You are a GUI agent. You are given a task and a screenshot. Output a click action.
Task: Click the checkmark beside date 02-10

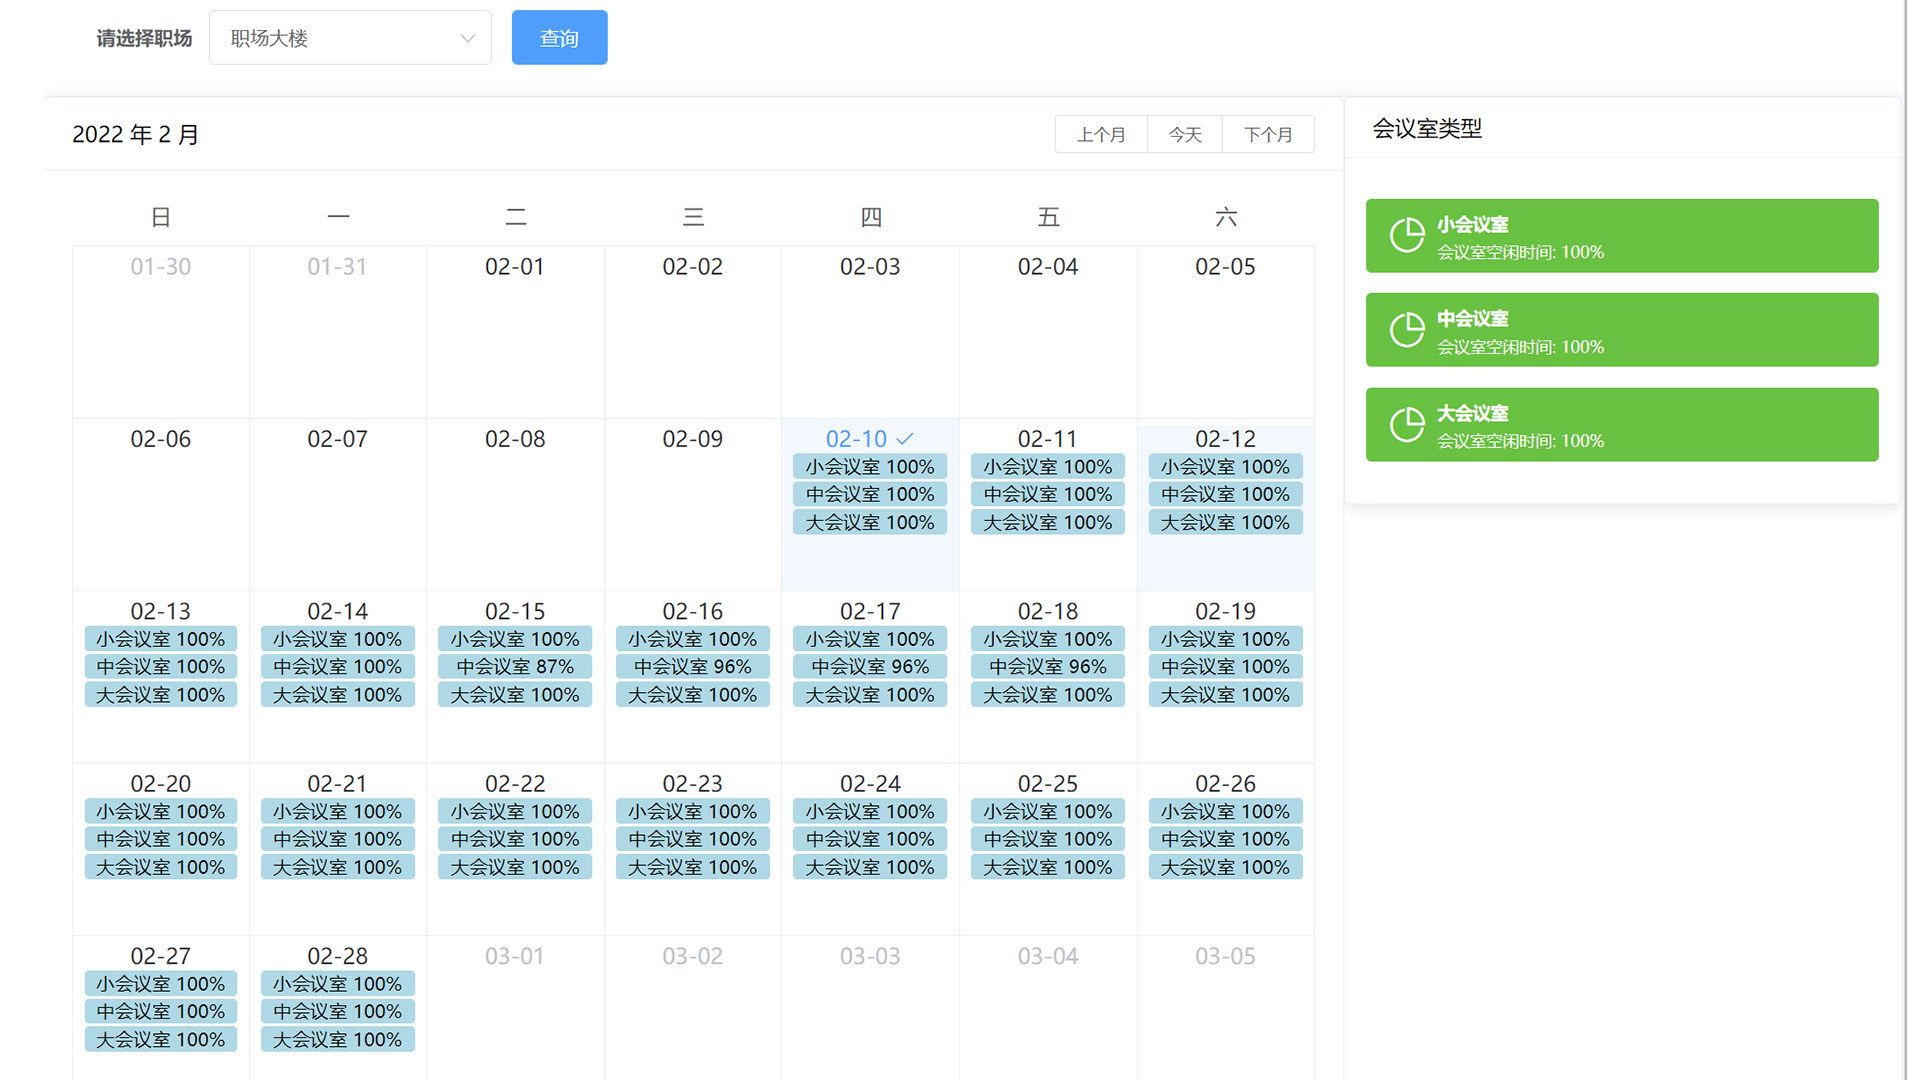pos(905,439)
